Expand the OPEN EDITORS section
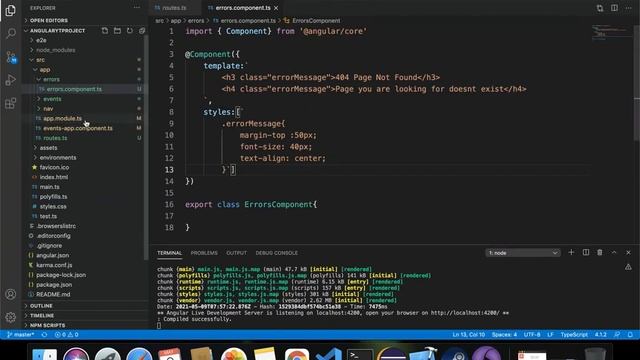The height and width of the screenshot is (360, 640). point(49,20)
